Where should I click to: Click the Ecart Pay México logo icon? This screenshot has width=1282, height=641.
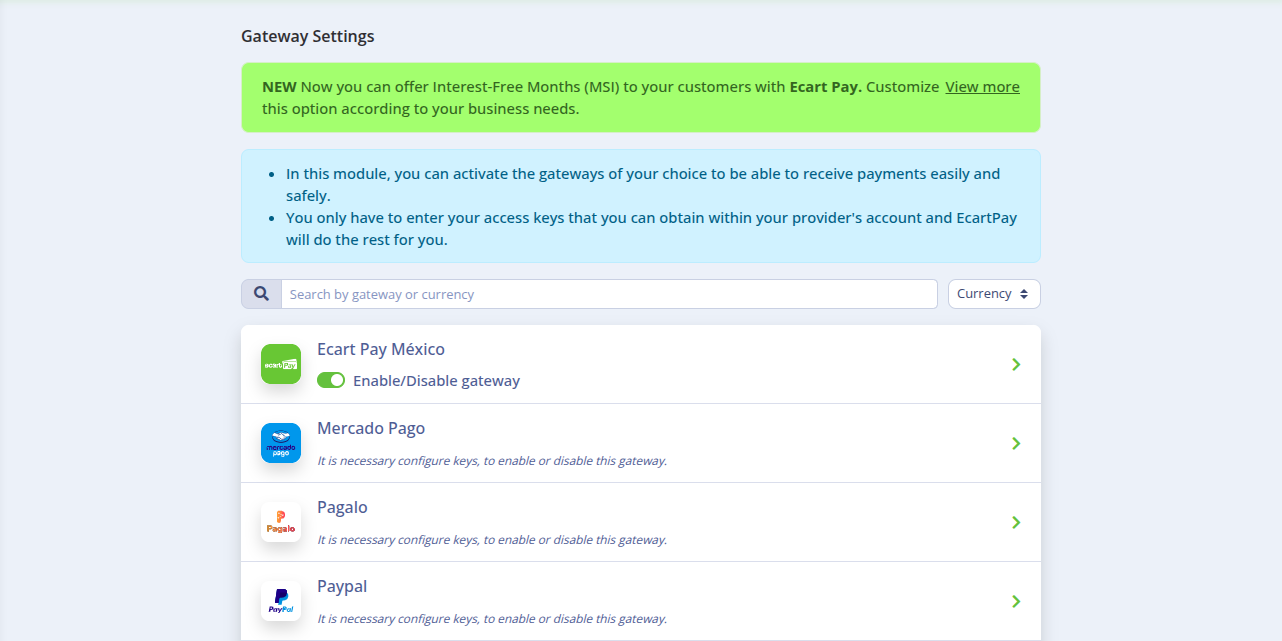[281, 364]
